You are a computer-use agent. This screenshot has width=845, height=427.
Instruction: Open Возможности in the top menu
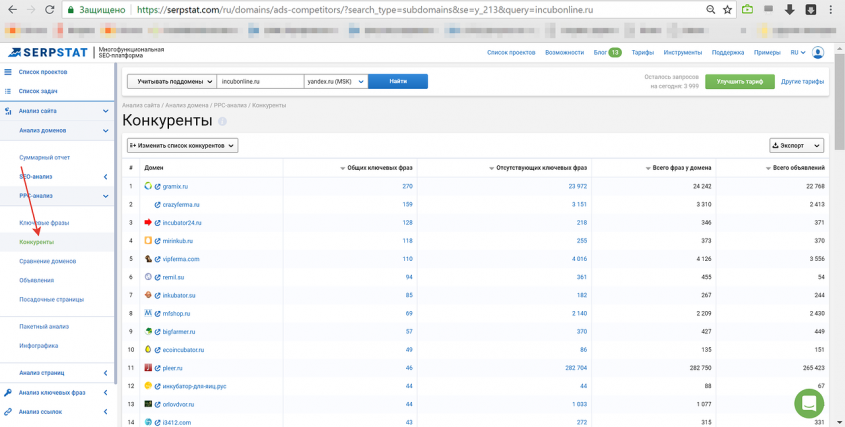(x=564, y=53)
